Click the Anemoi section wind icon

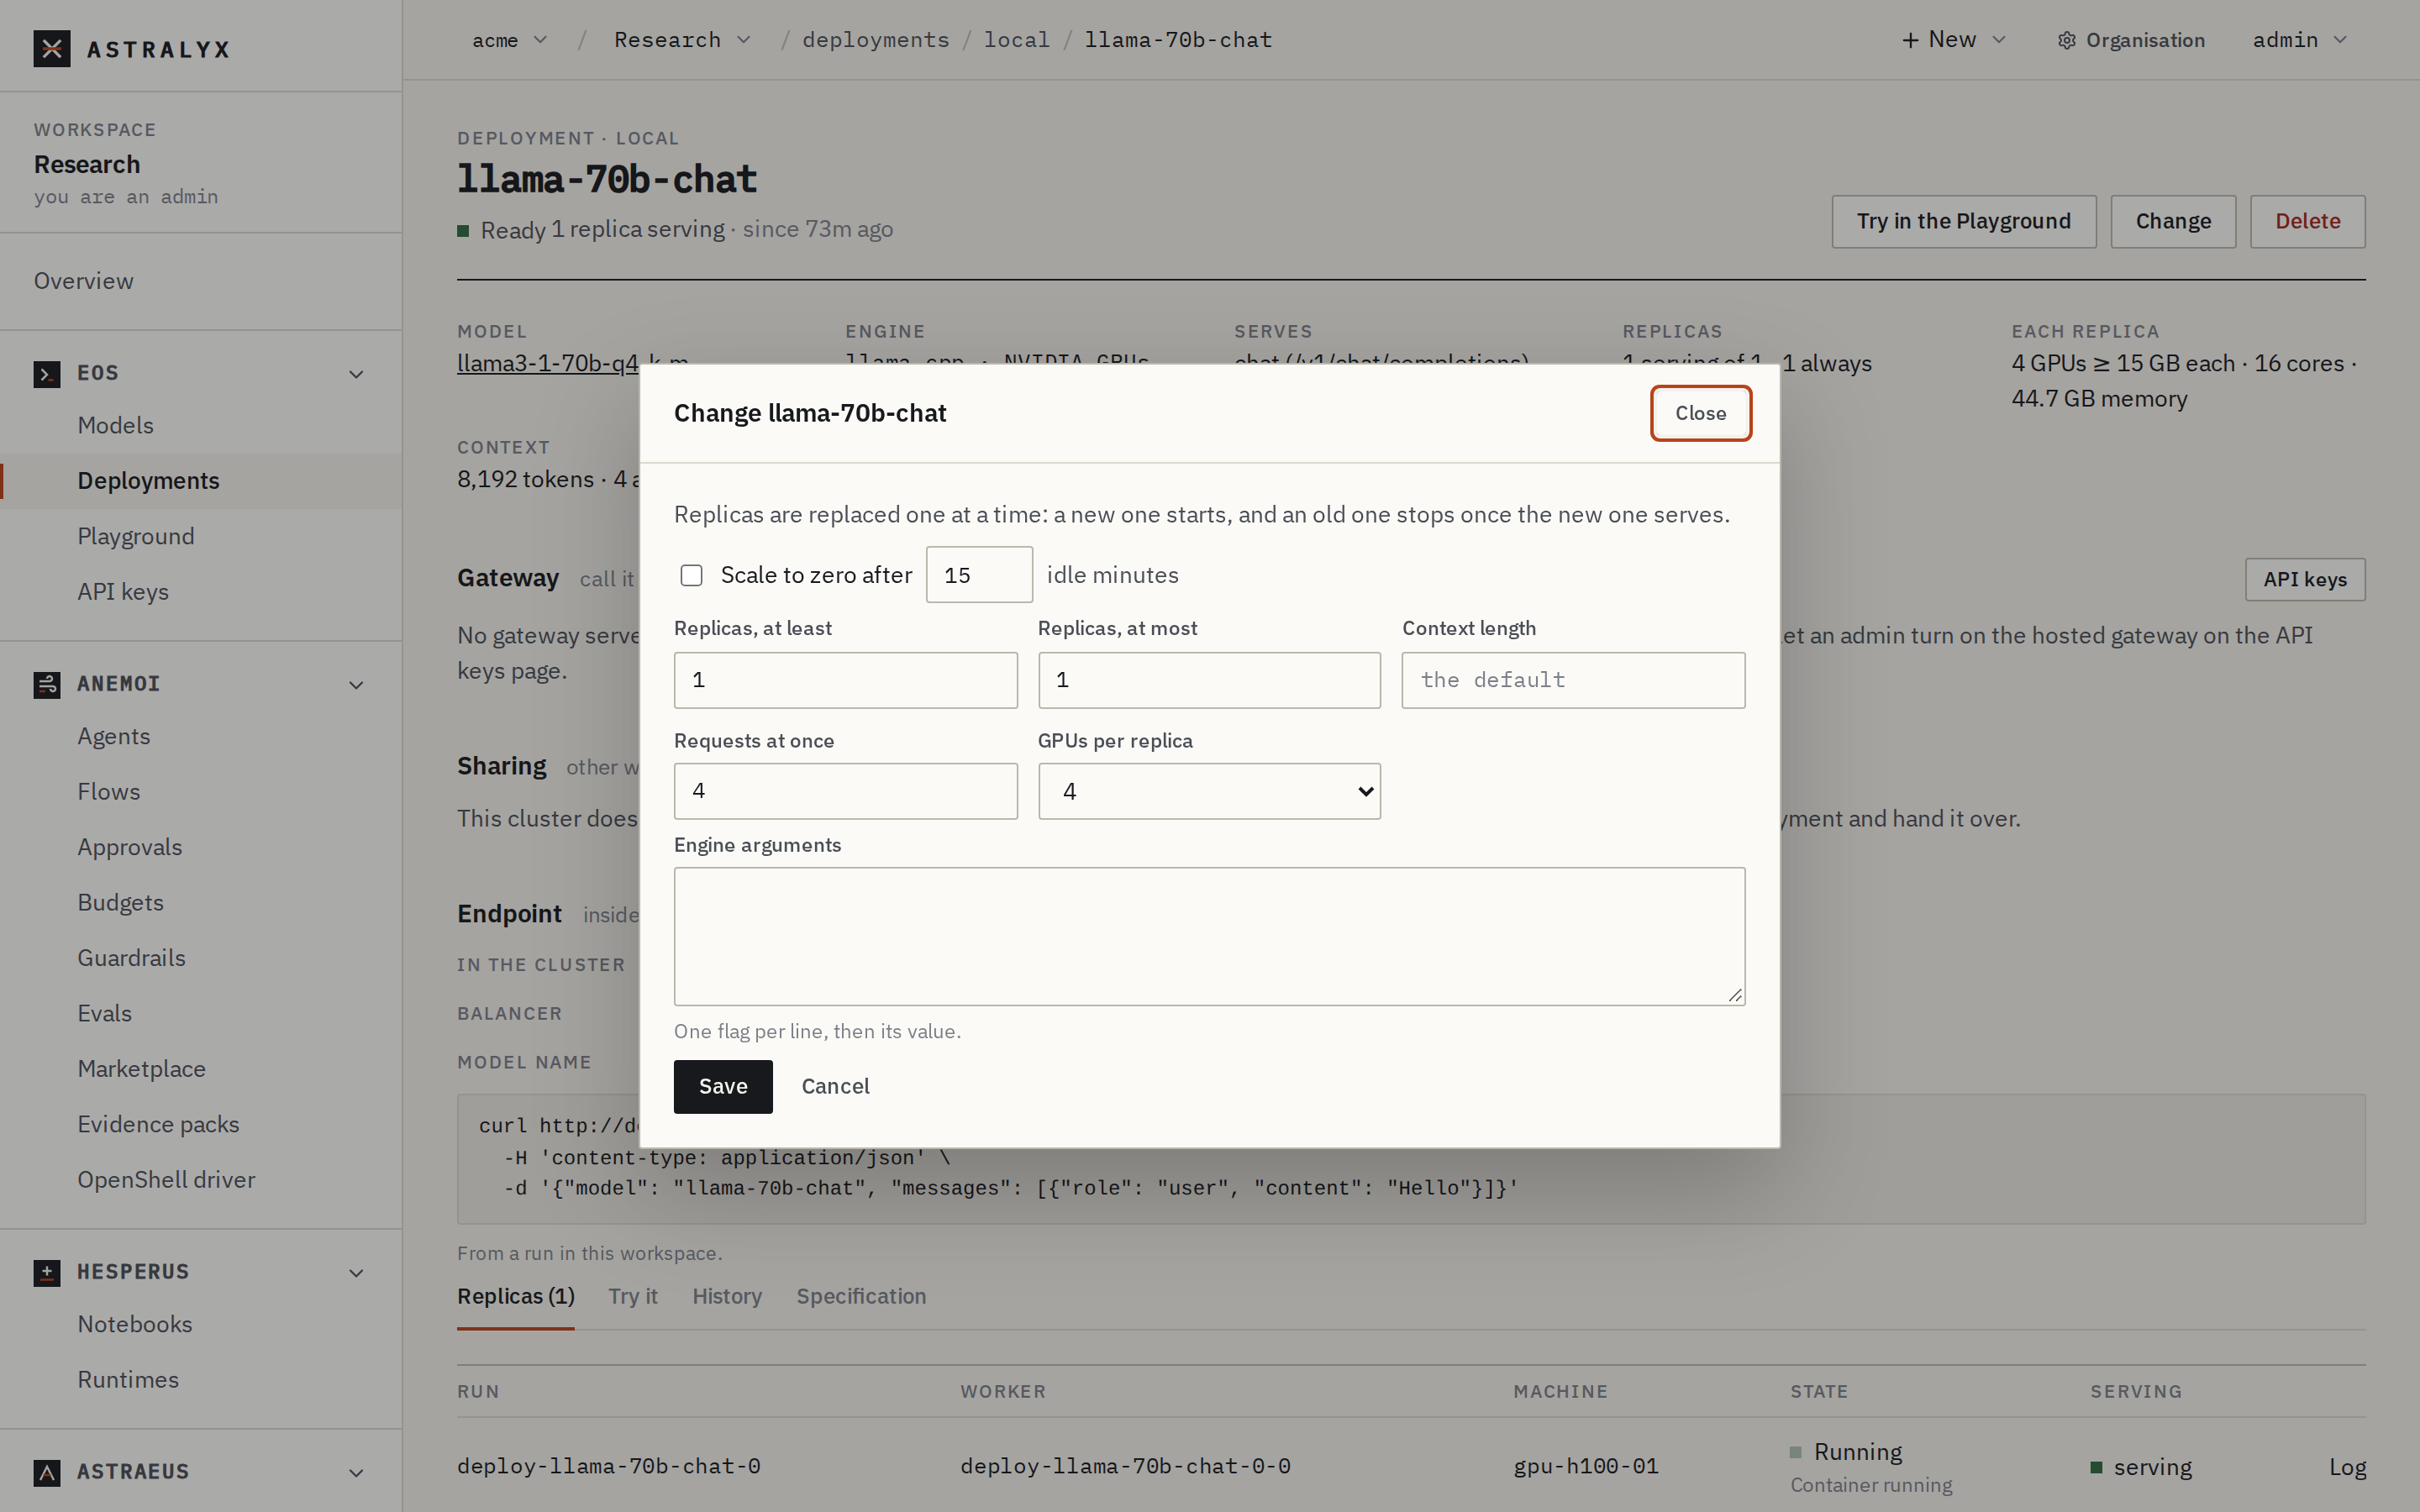pos(46,684)
